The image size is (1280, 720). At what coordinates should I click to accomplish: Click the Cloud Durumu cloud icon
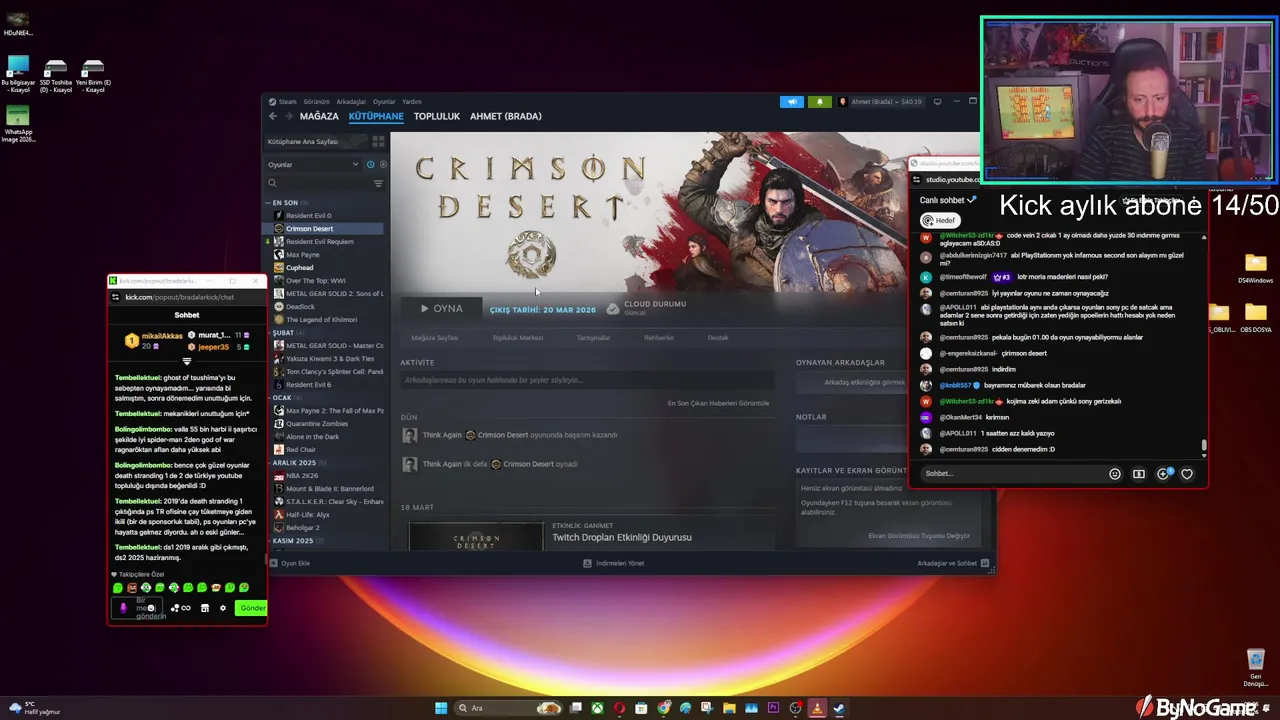coord(612,309)
